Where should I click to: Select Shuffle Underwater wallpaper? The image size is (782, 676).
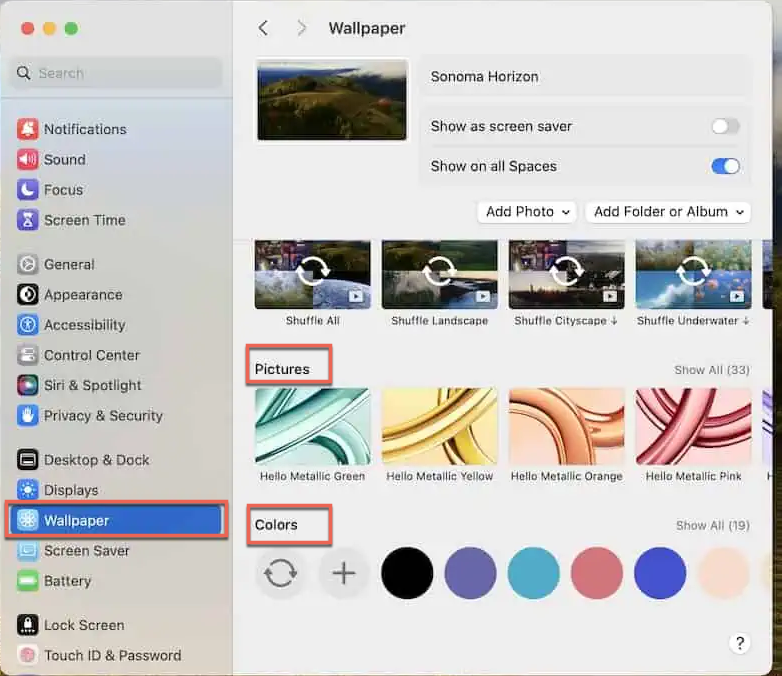693,274
